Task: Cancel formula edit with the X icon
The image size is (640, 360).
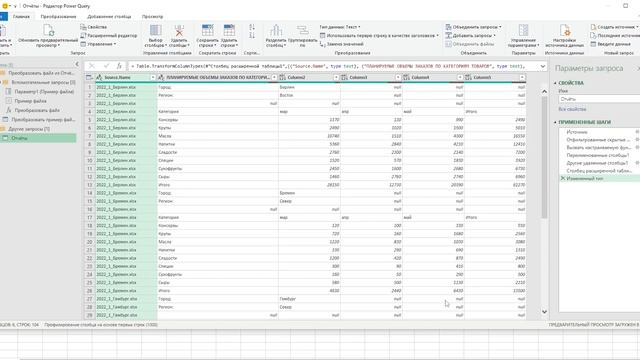Action: coord(91,66)
